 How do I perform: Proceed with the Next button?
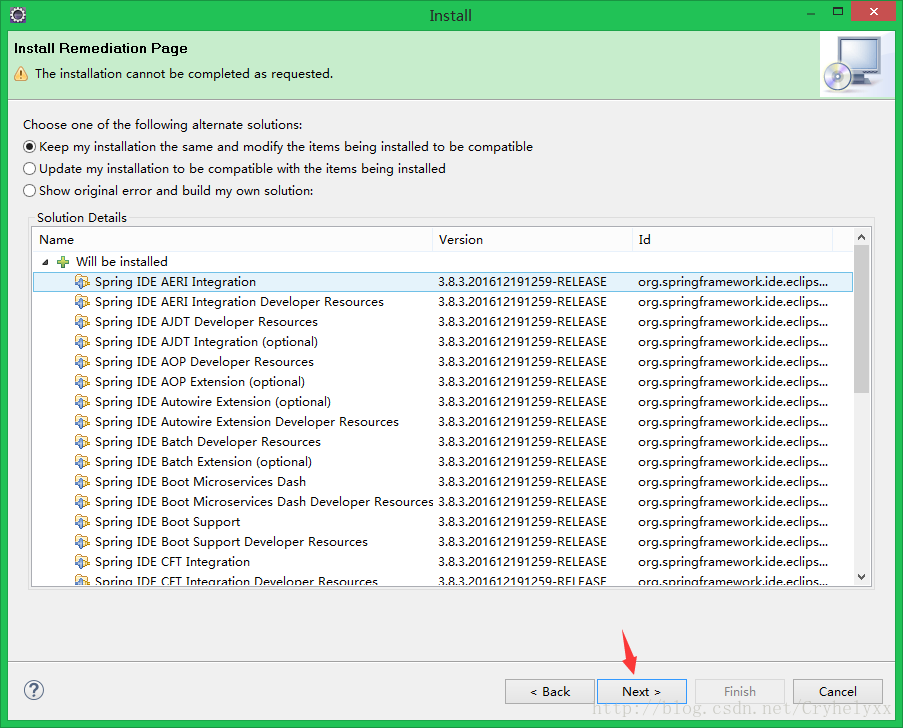click(x=642, y=692)
